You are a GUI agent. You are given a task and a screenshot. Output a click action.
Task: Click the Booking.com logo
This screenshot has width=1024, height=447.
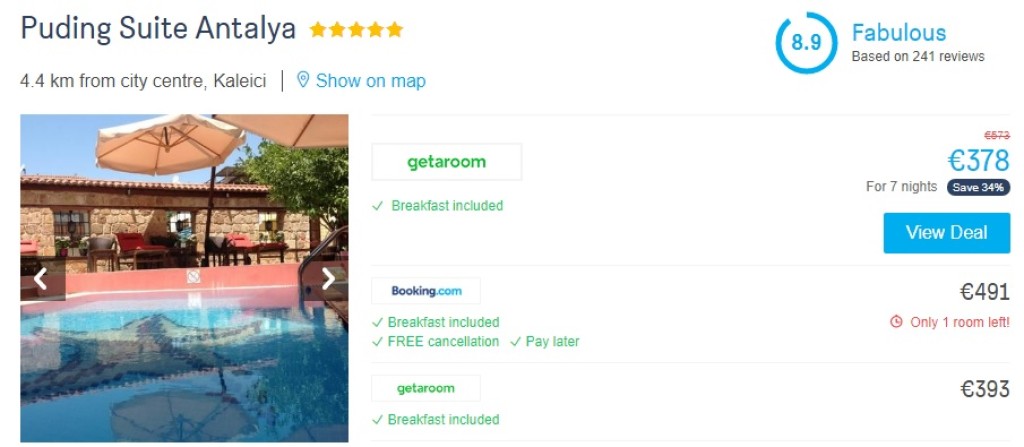coord(426,291)
